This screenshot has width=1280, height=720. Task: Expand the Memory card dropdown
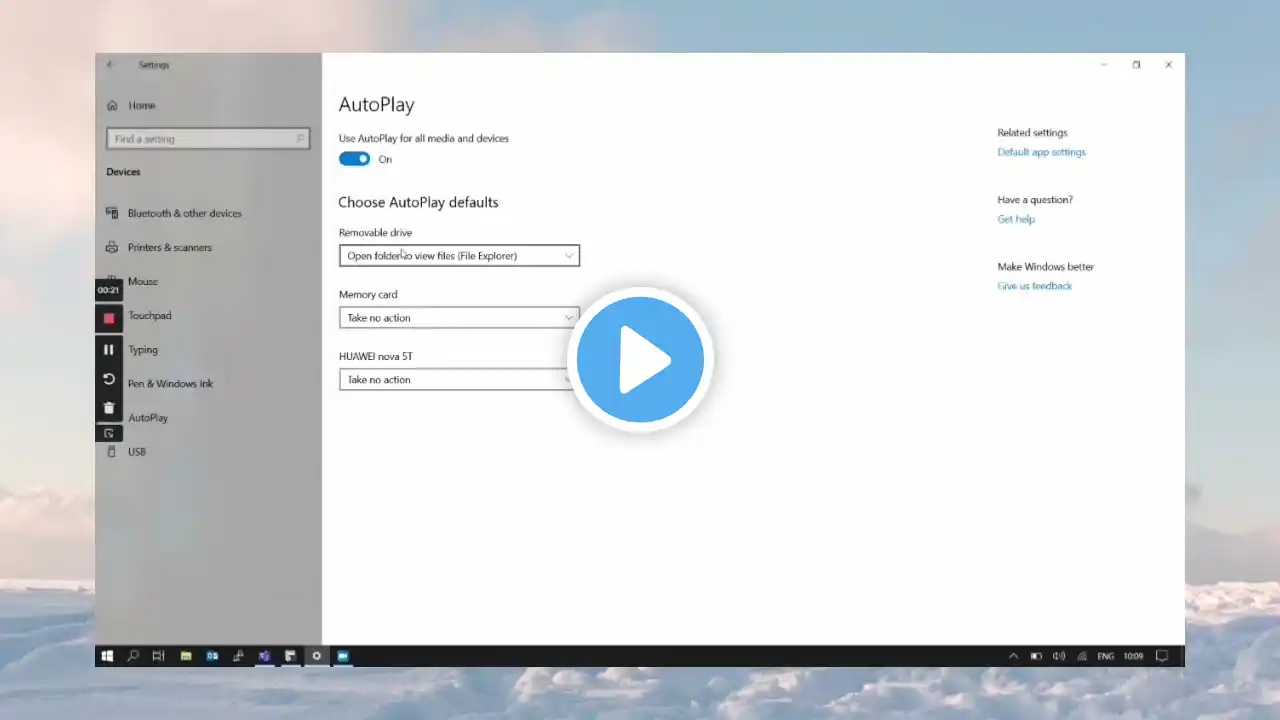coord(459,318)
